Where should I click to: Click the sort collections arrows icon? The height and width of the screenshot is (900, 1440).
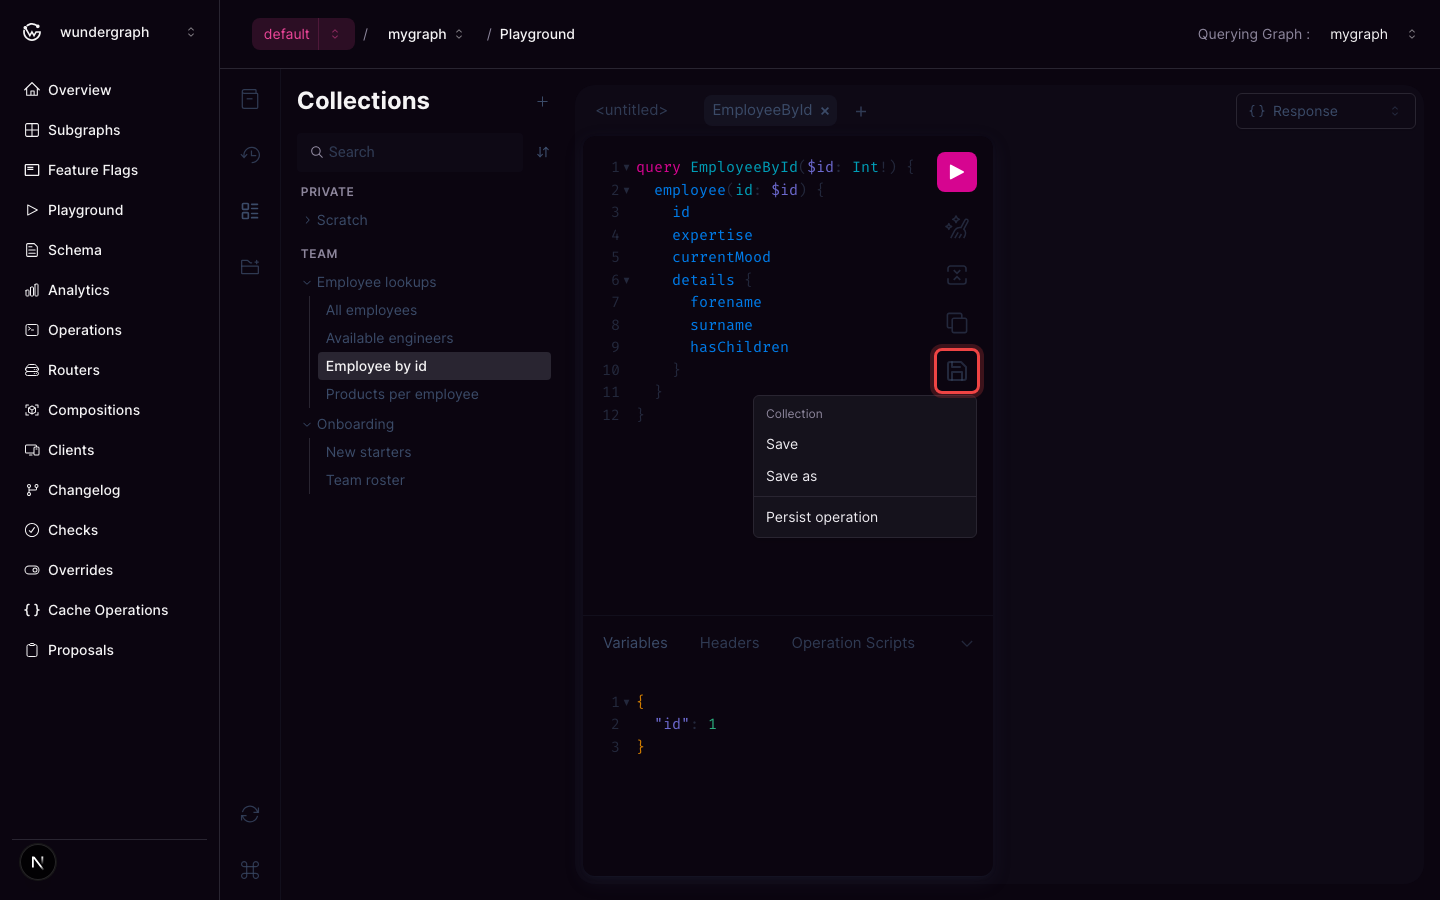(x=543, y=152)
